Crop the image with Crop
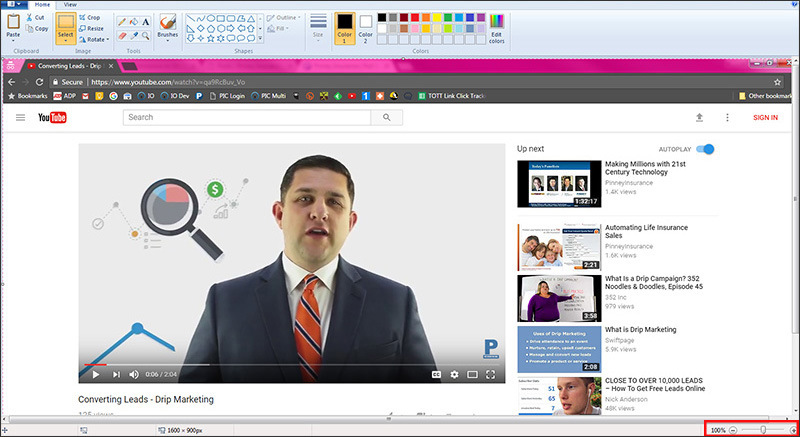This screenshot has height=437, width=800. coord(90,17)
